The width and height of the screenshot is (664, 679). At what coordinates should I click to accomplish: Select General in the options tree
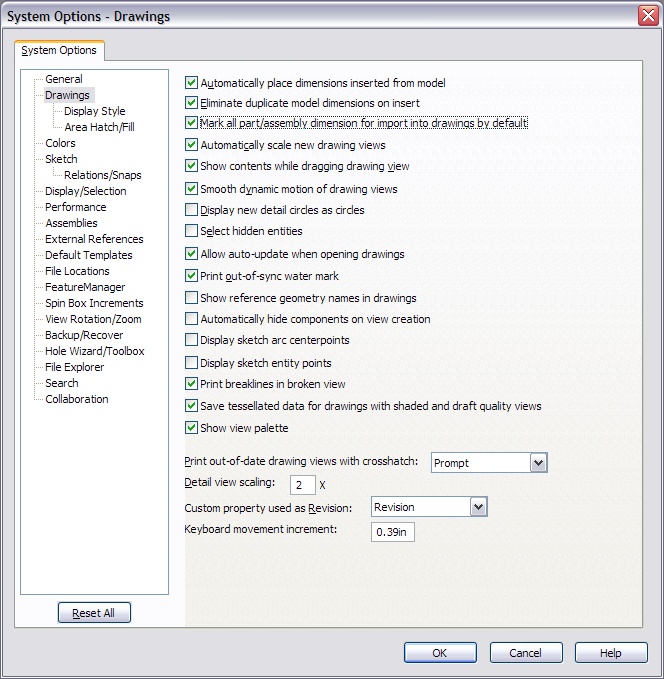(x=64, y=79)
